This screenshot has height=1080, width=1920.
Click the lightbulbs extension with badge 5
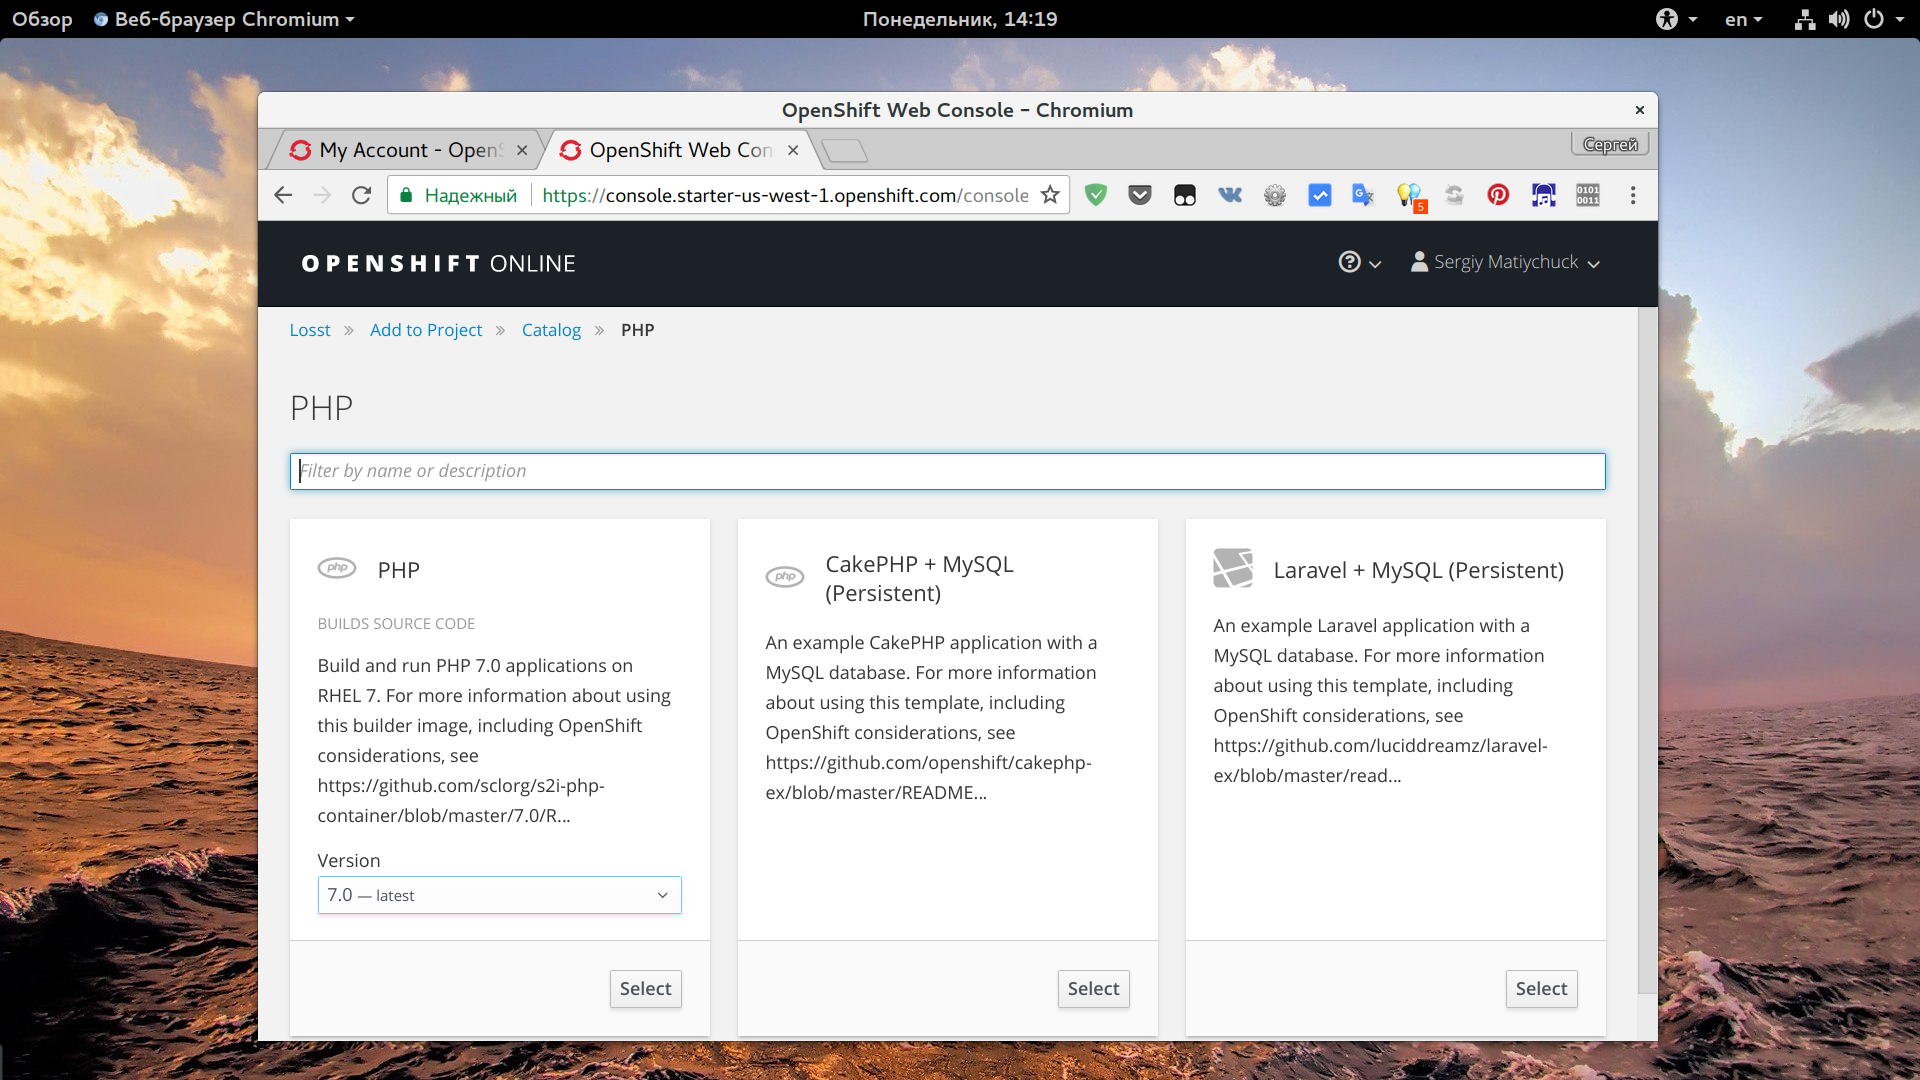pyautogui.click(x=1409, y=195)
